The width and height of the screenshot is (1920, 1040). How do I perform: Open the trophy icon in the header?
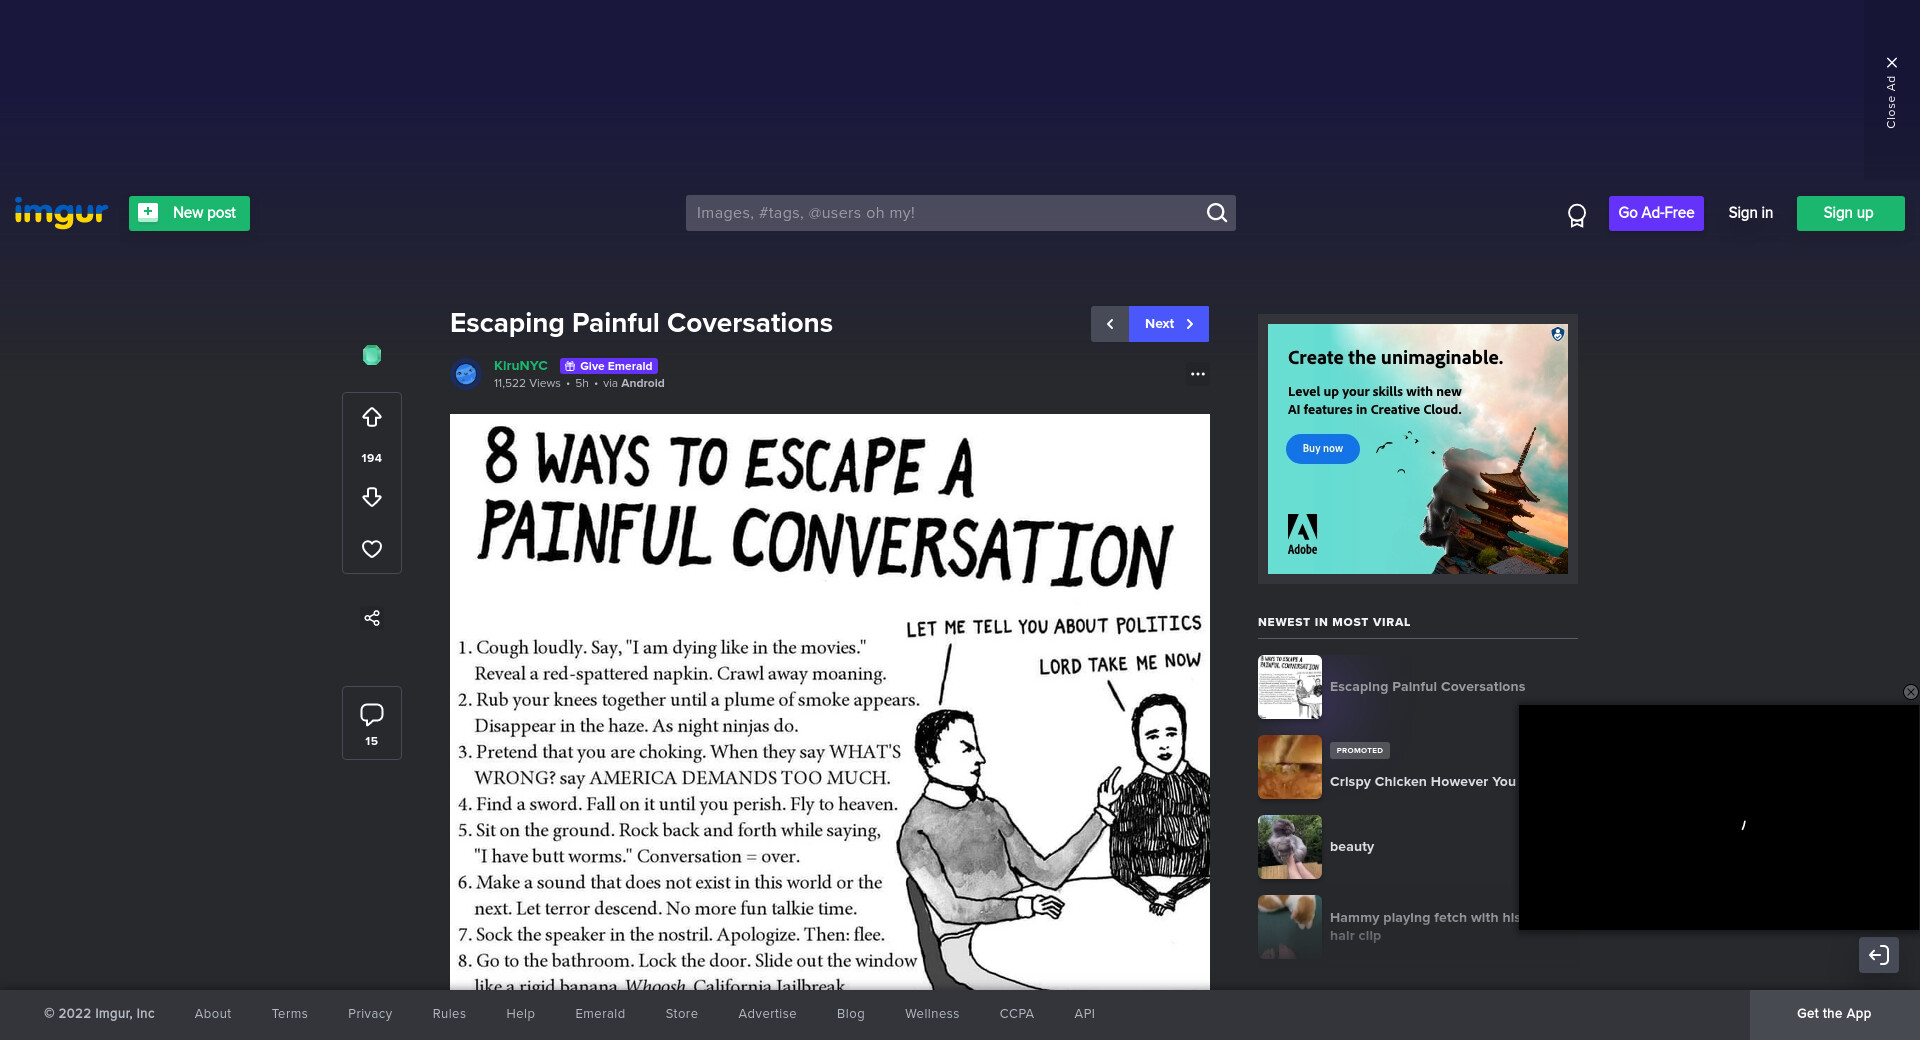(x=1577, y=215)
